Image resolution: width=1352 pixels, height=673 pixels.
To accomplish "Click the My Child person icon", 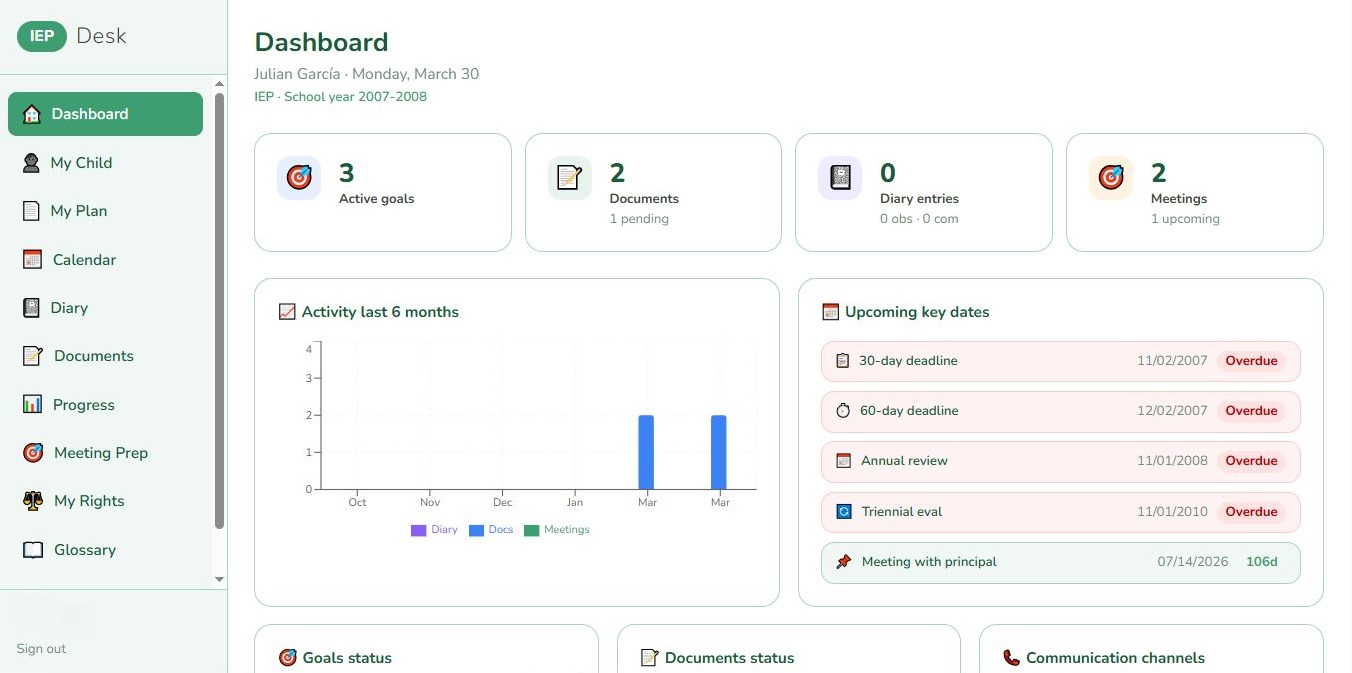I will (x=30, y=162).
